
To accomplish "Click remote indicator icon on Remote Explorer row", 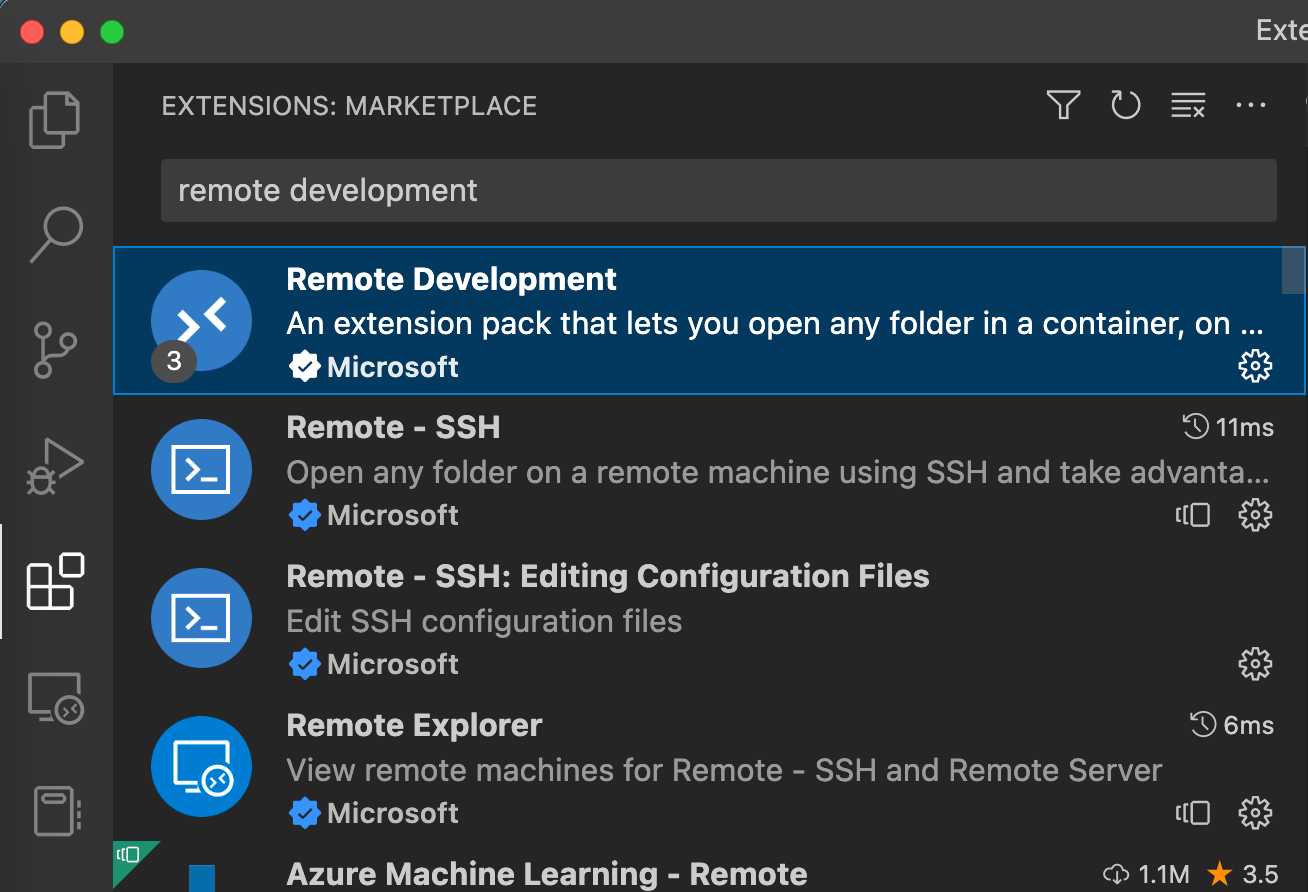I will (x=1193, y=812).
